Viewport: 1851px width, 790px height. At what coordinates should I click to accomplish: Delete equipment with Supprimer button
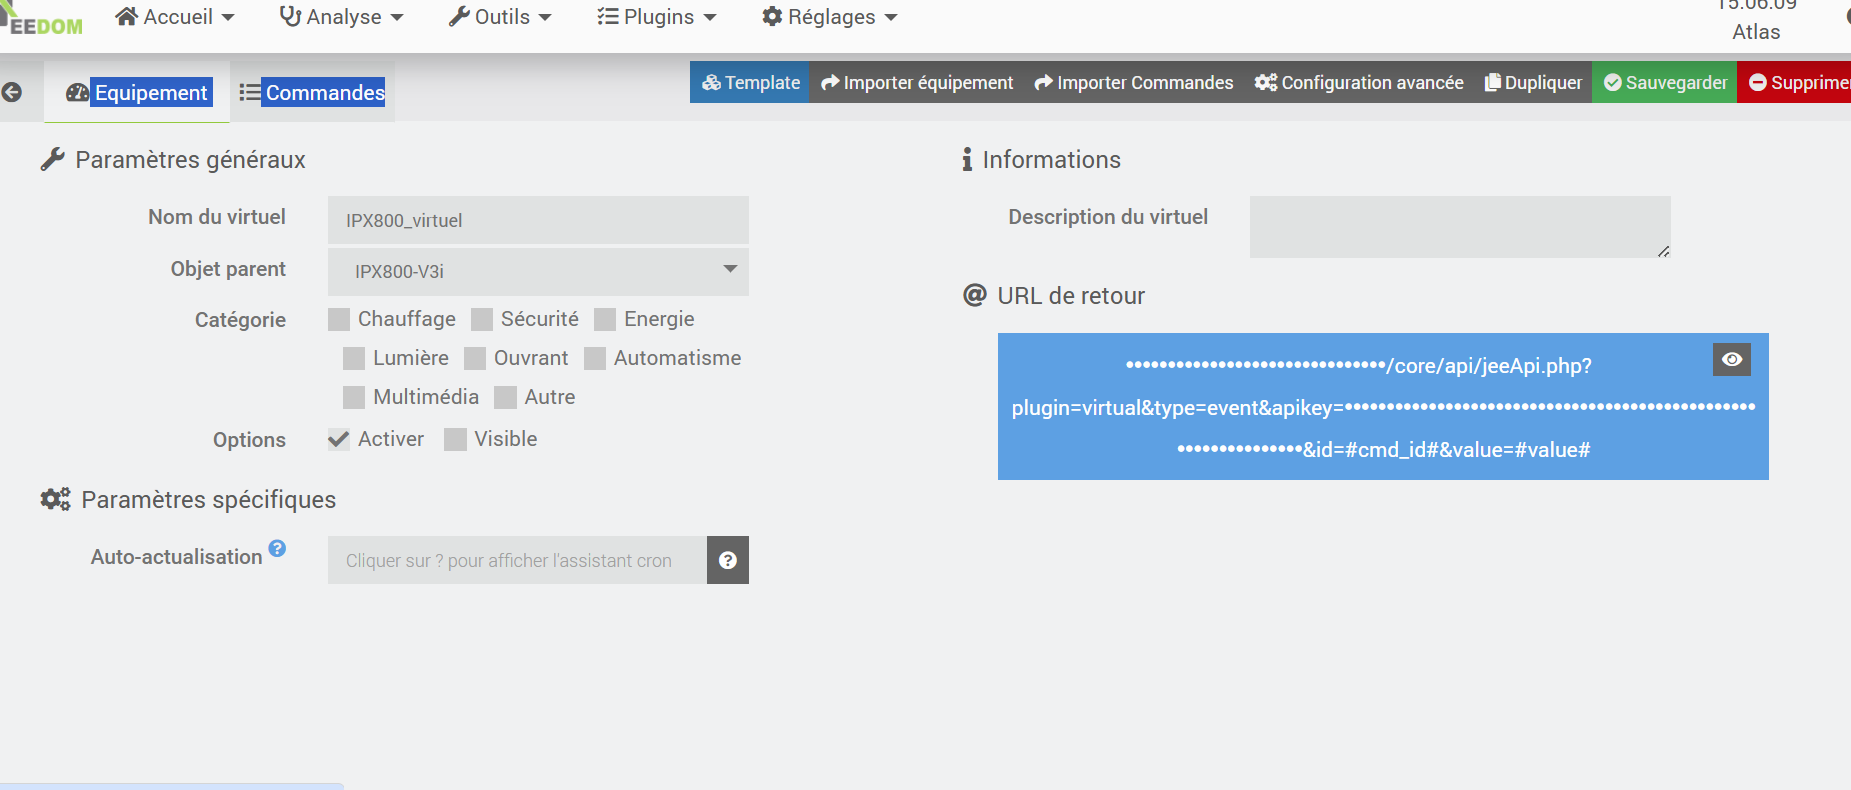[x=1797, y=83]
